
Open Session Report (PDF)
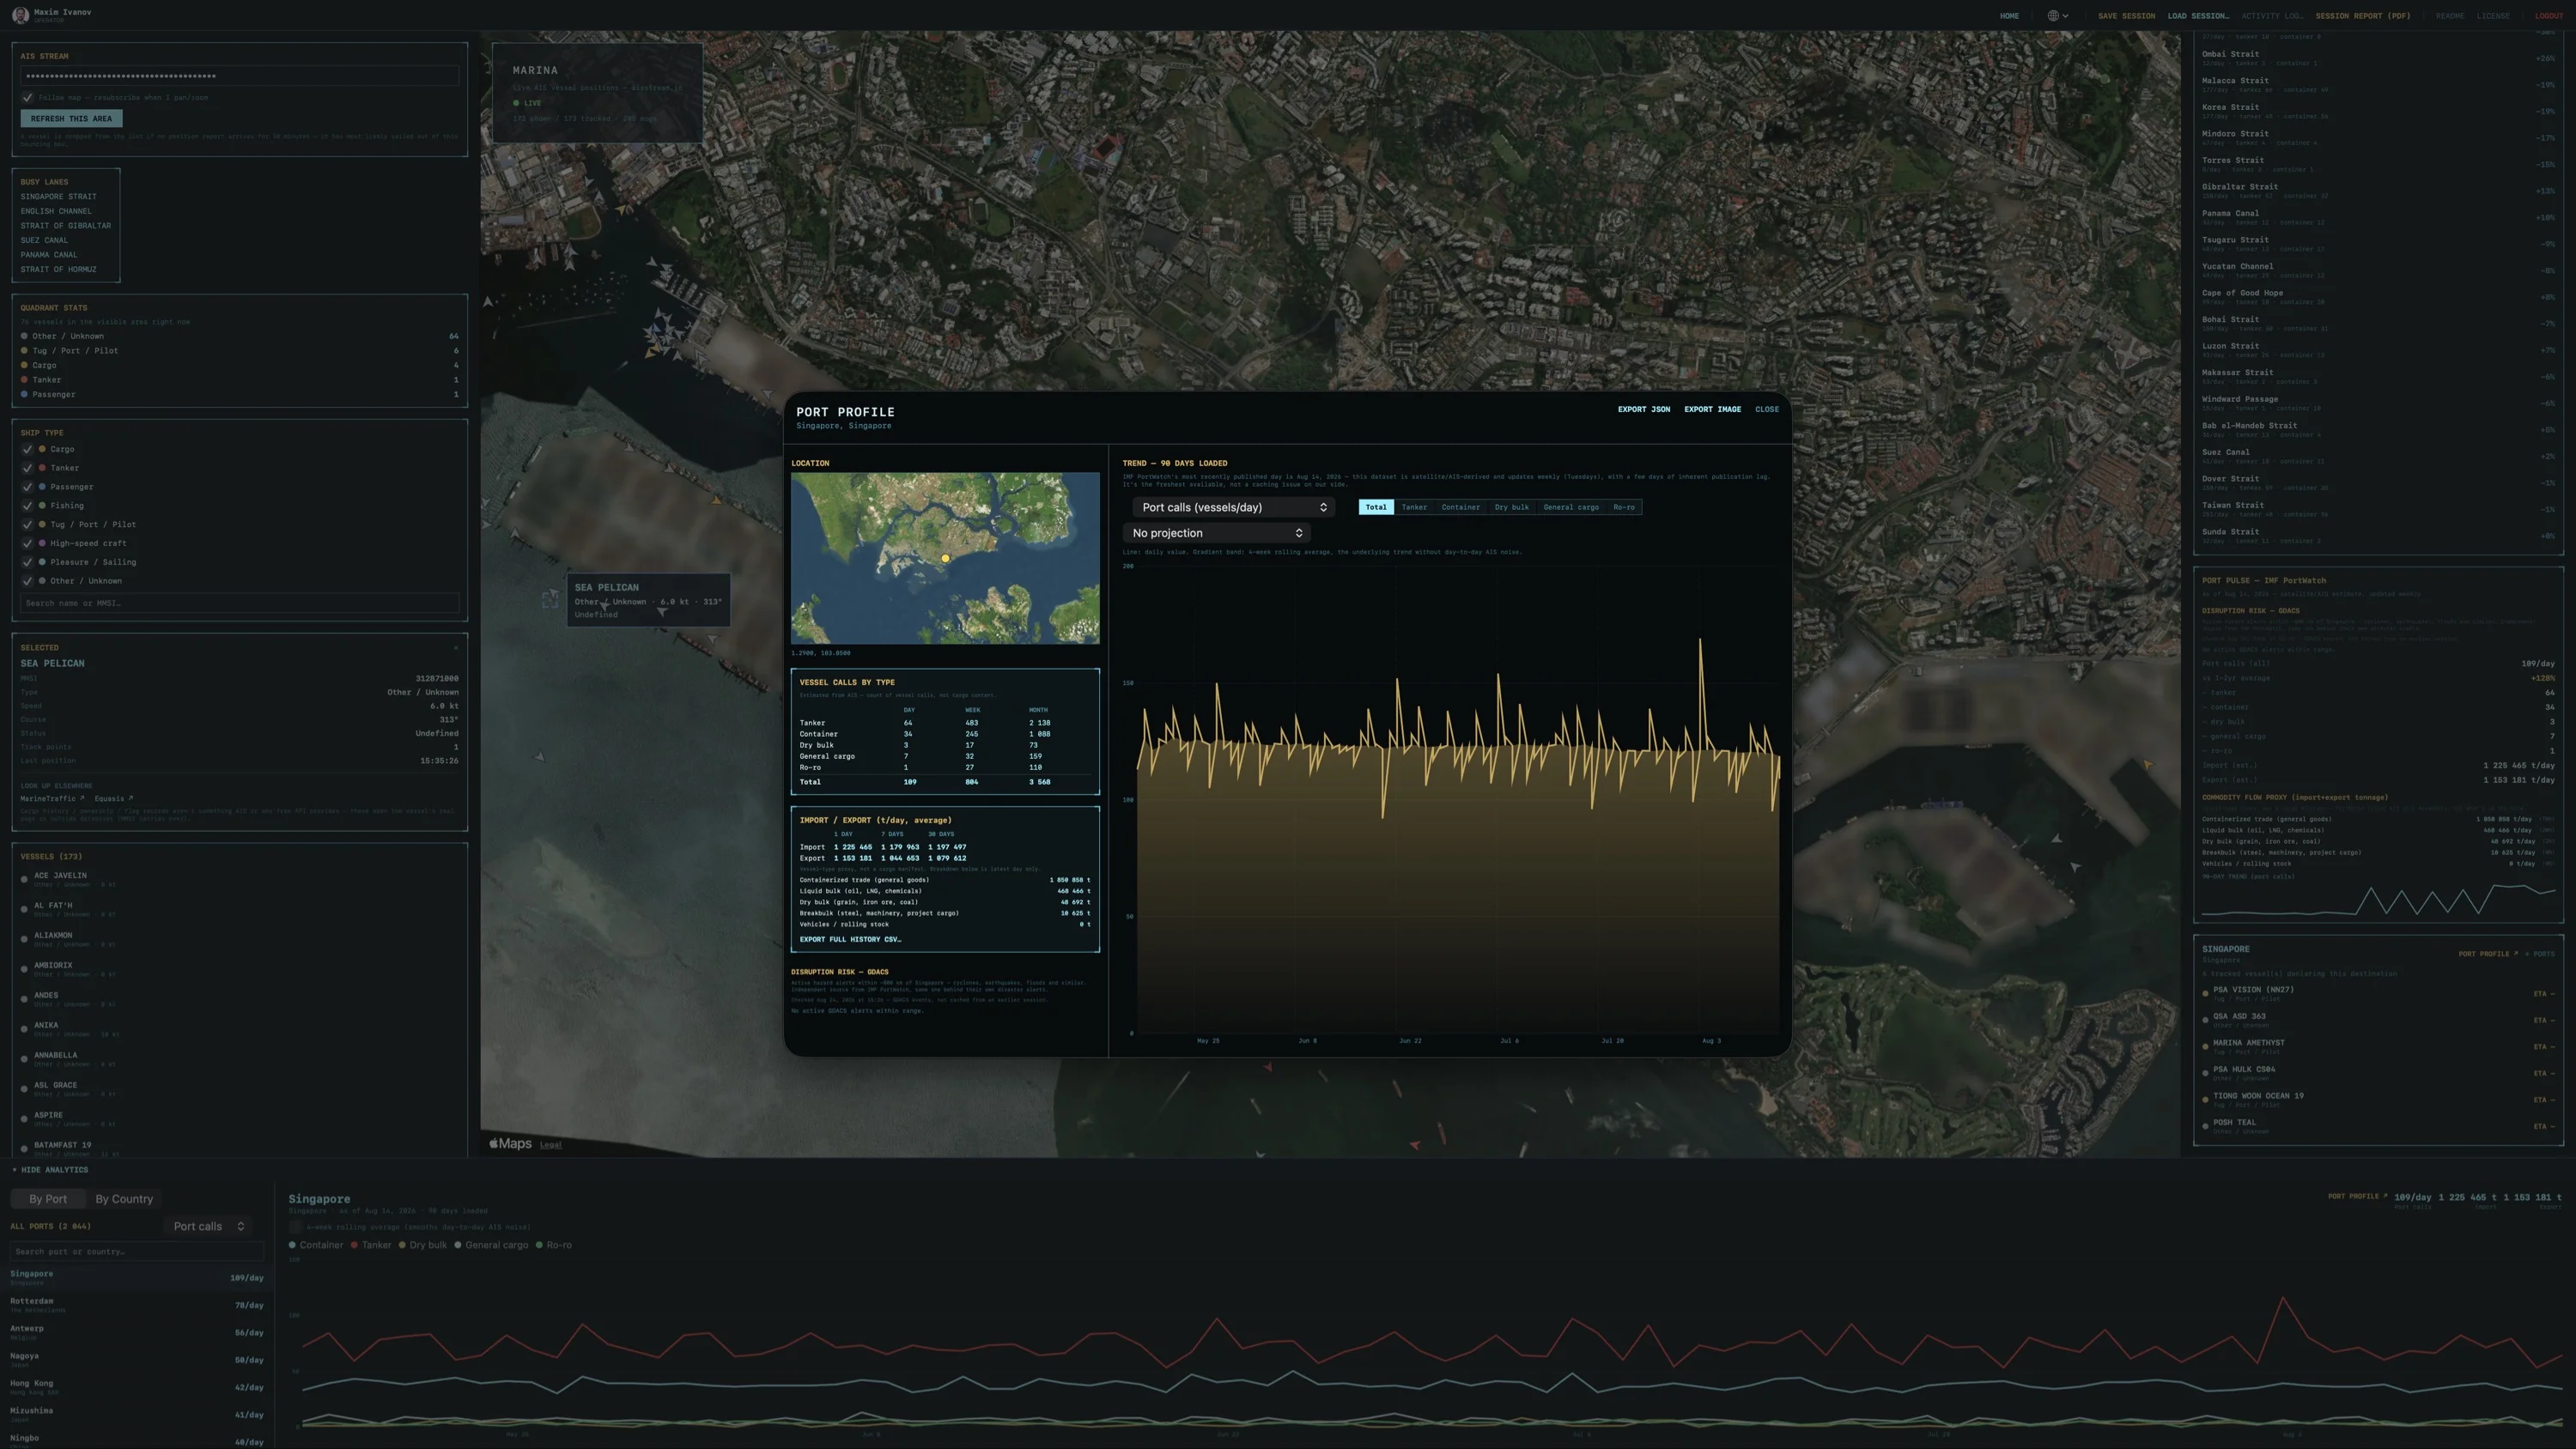2363,16
